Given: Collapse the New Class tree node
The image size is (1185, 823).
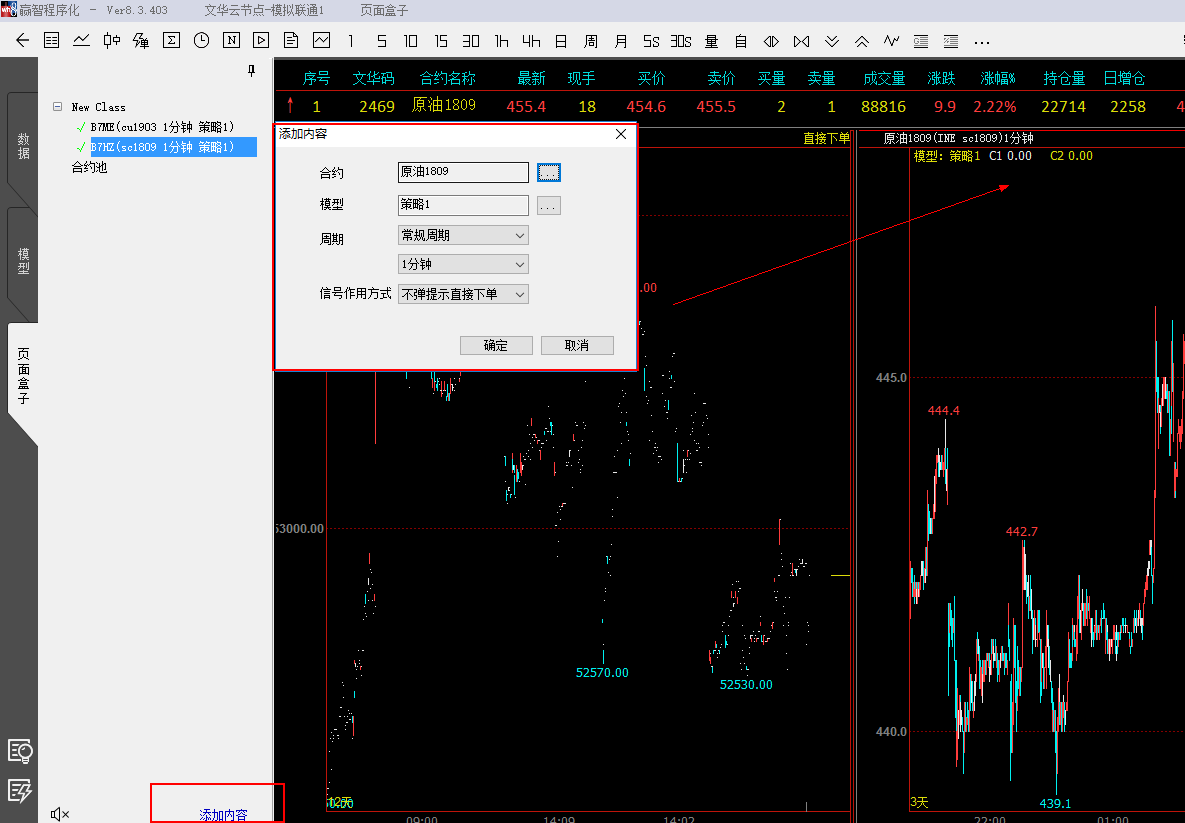Looking at the screenshot, I should tap(57, 107).
